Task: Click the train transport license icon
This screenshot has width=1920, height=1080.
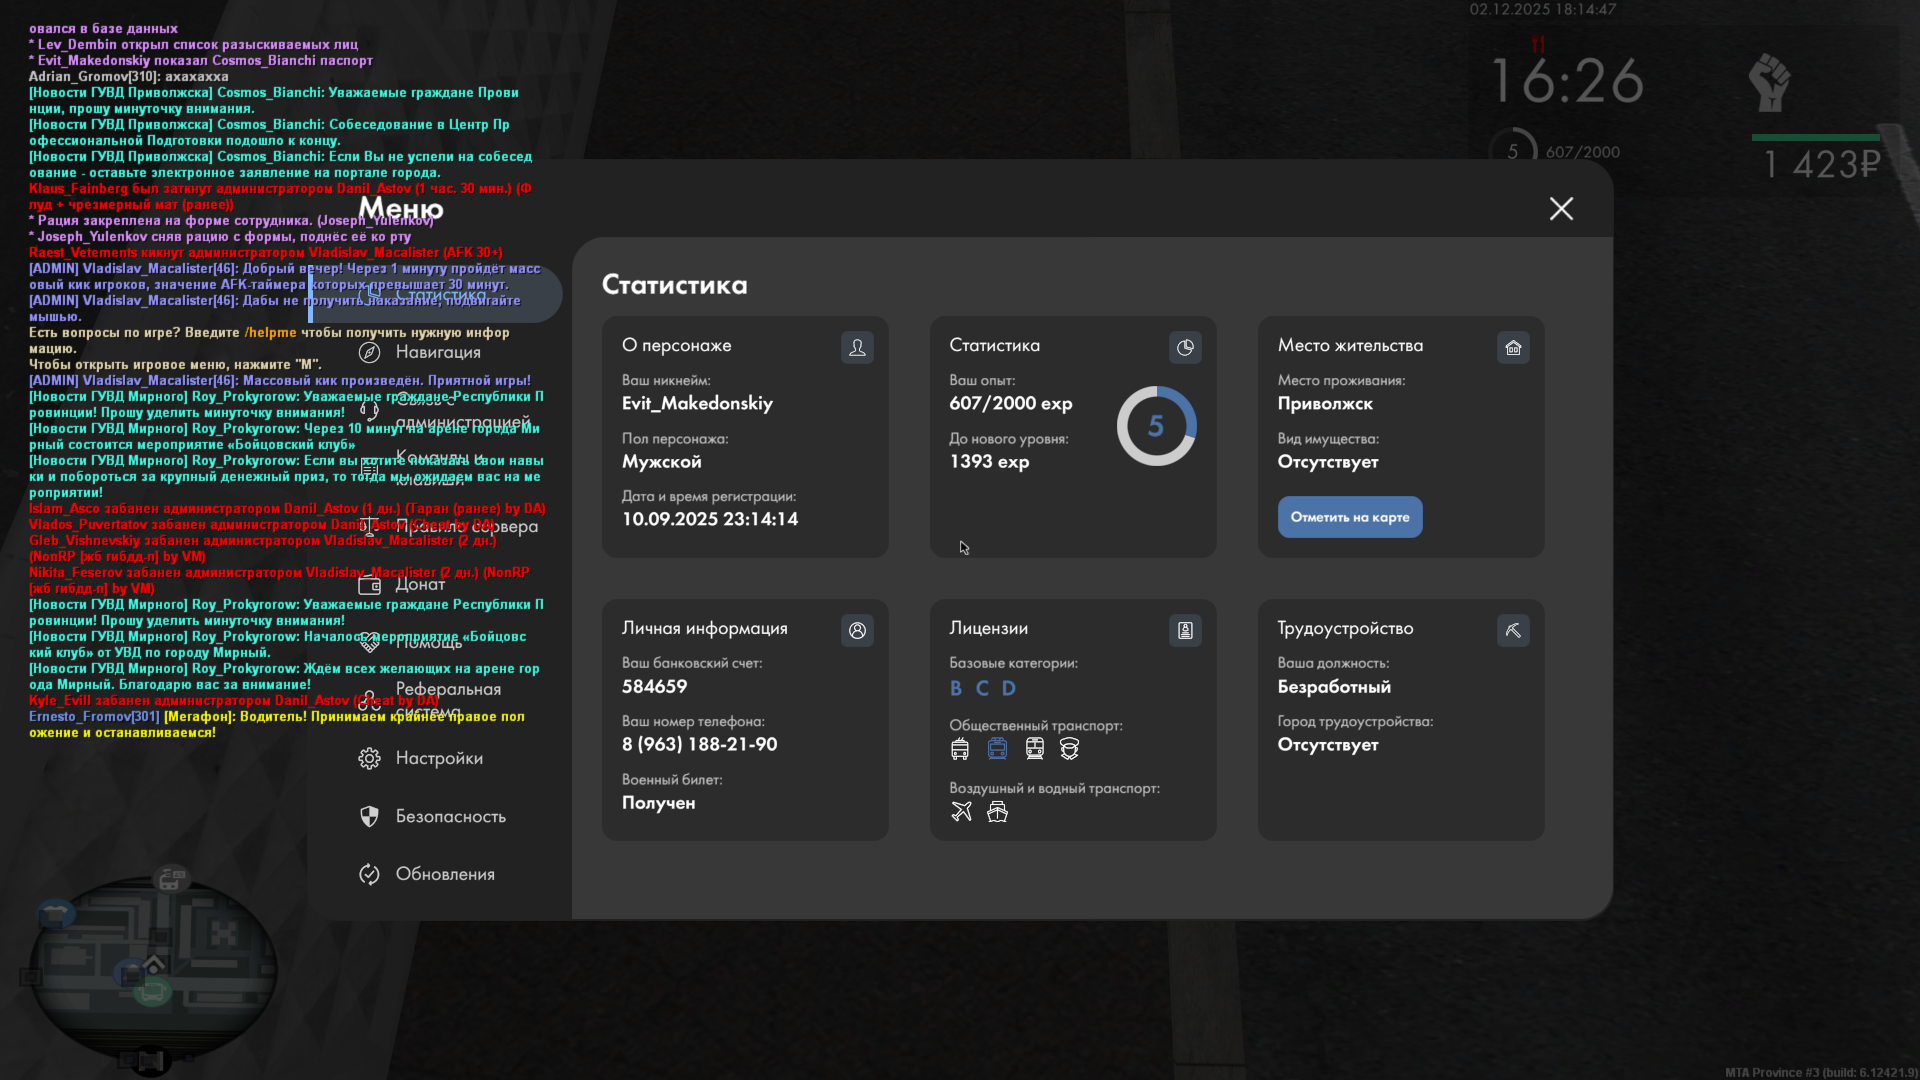Action: click(x=1034, y=748)
